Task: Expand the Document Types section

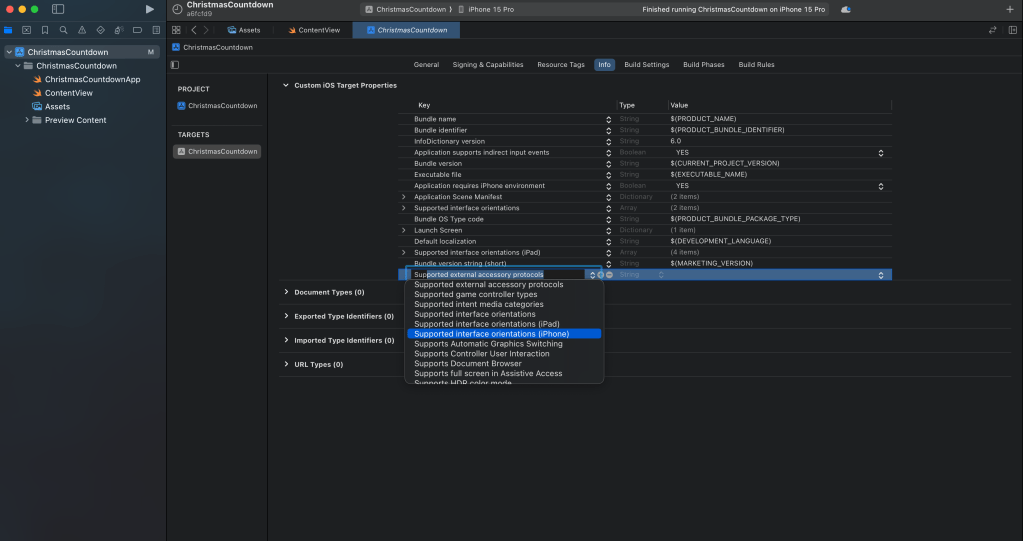Action: tap(286, 292)
